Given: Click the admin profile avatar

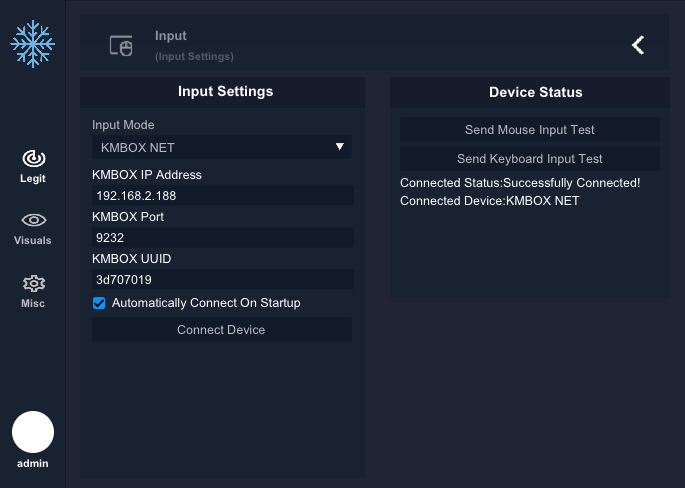Looking at the screenshot, I should point(33,432).
